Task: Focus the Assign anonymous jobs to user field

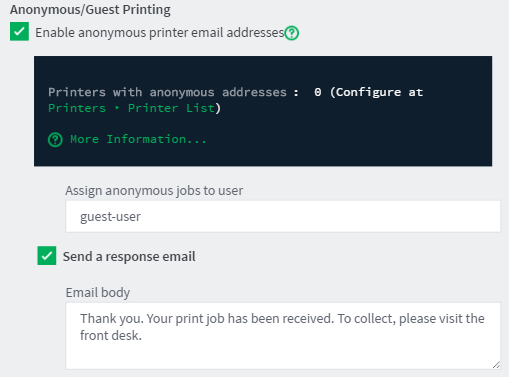Action: coord(283,216)
